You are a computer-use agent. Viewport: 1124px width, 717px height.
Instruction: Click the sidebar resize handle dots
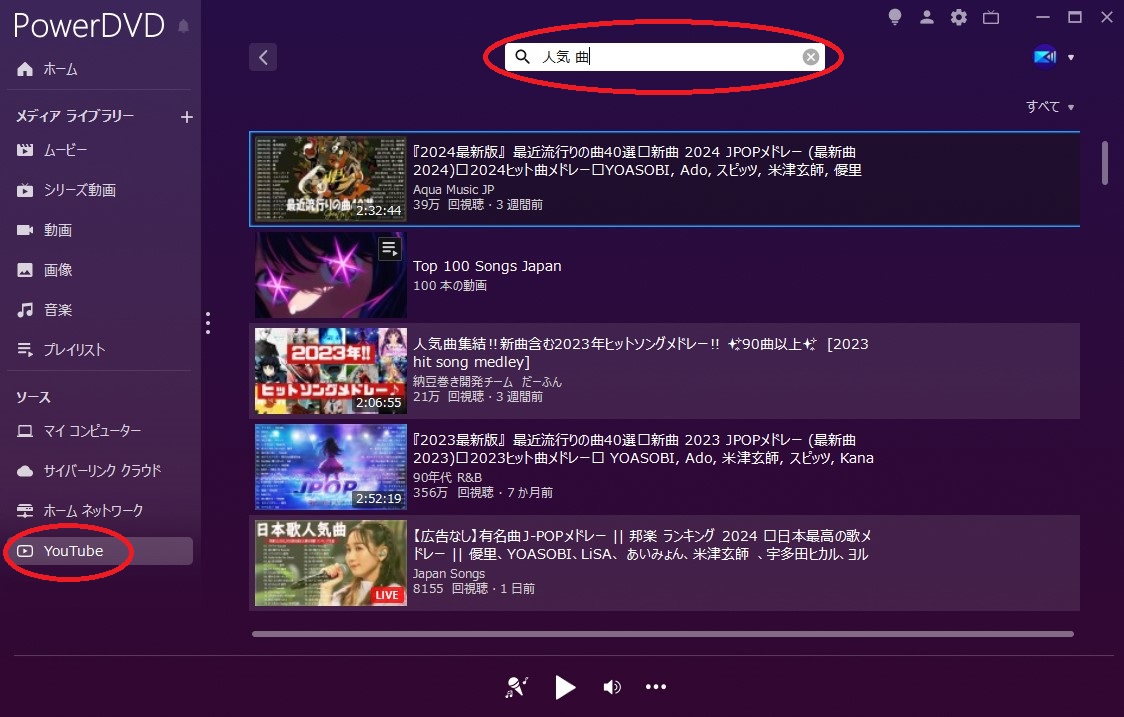[208, 323]
